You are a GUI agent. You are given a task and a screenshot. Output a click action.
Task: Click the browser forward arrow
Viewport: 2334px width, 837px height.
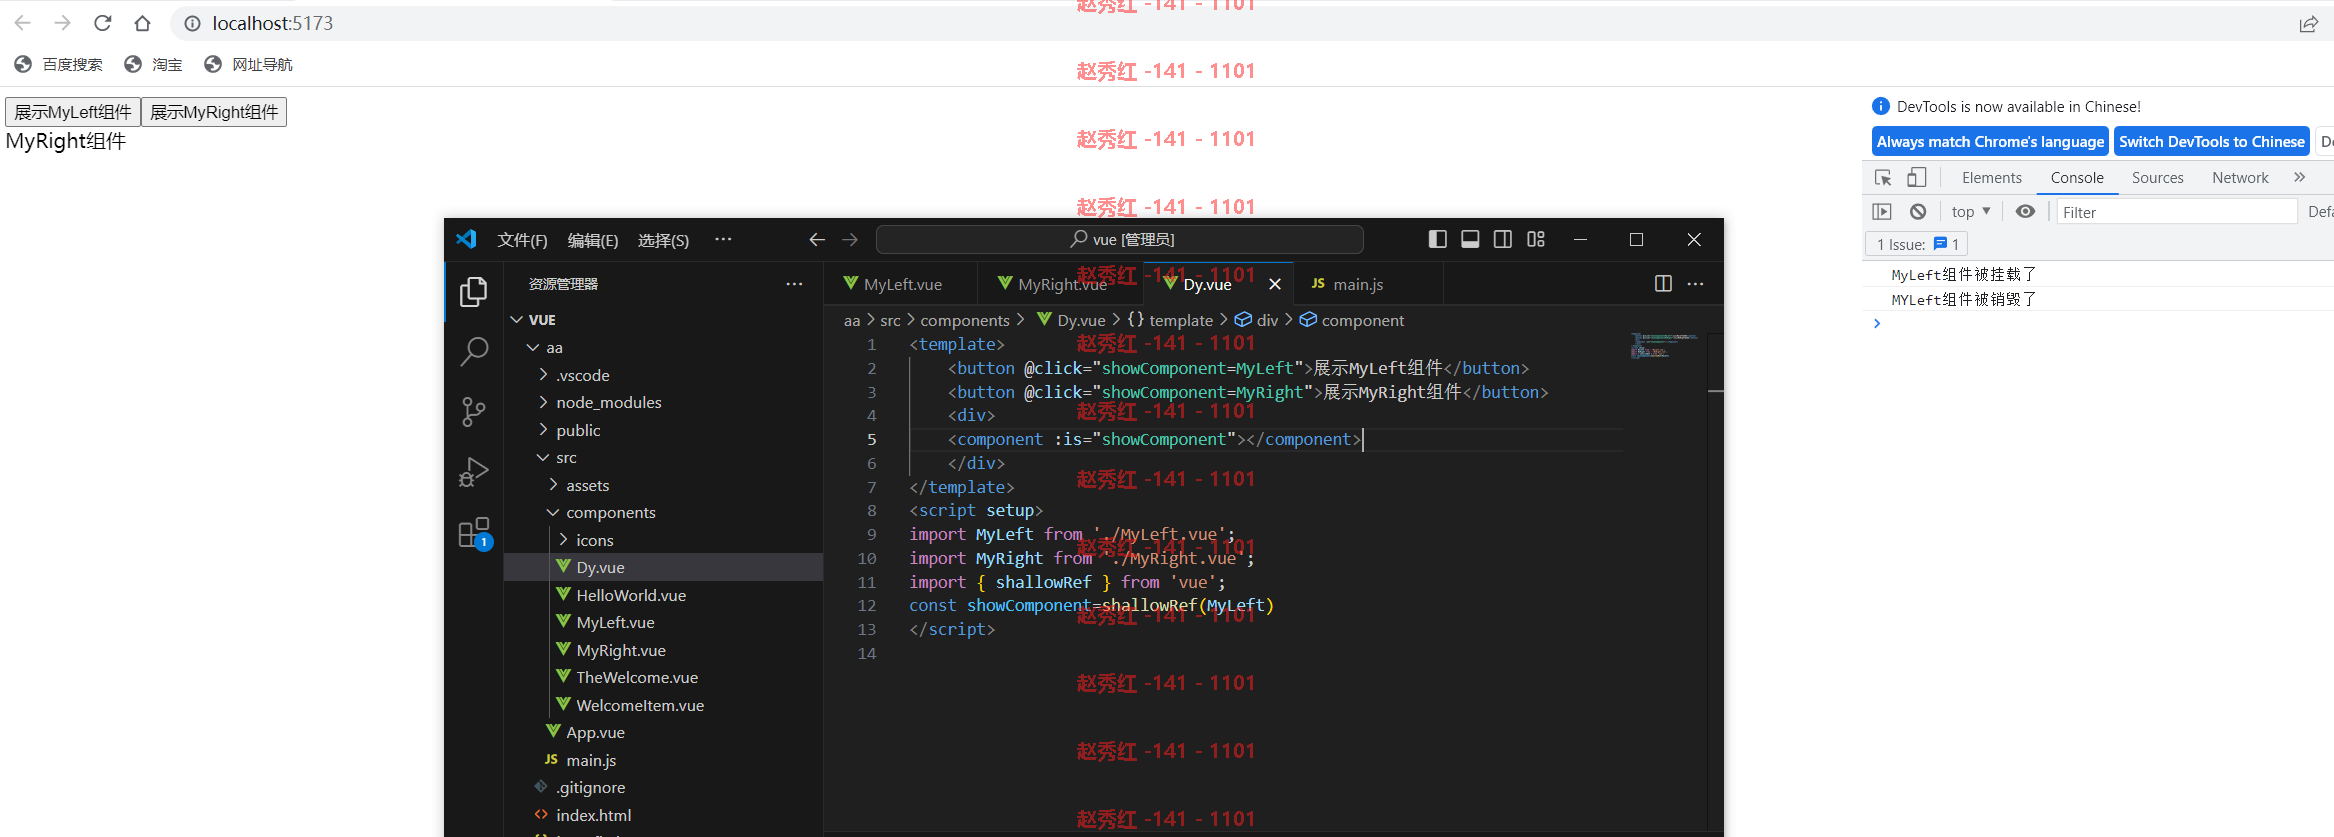(x=62, y=22)
